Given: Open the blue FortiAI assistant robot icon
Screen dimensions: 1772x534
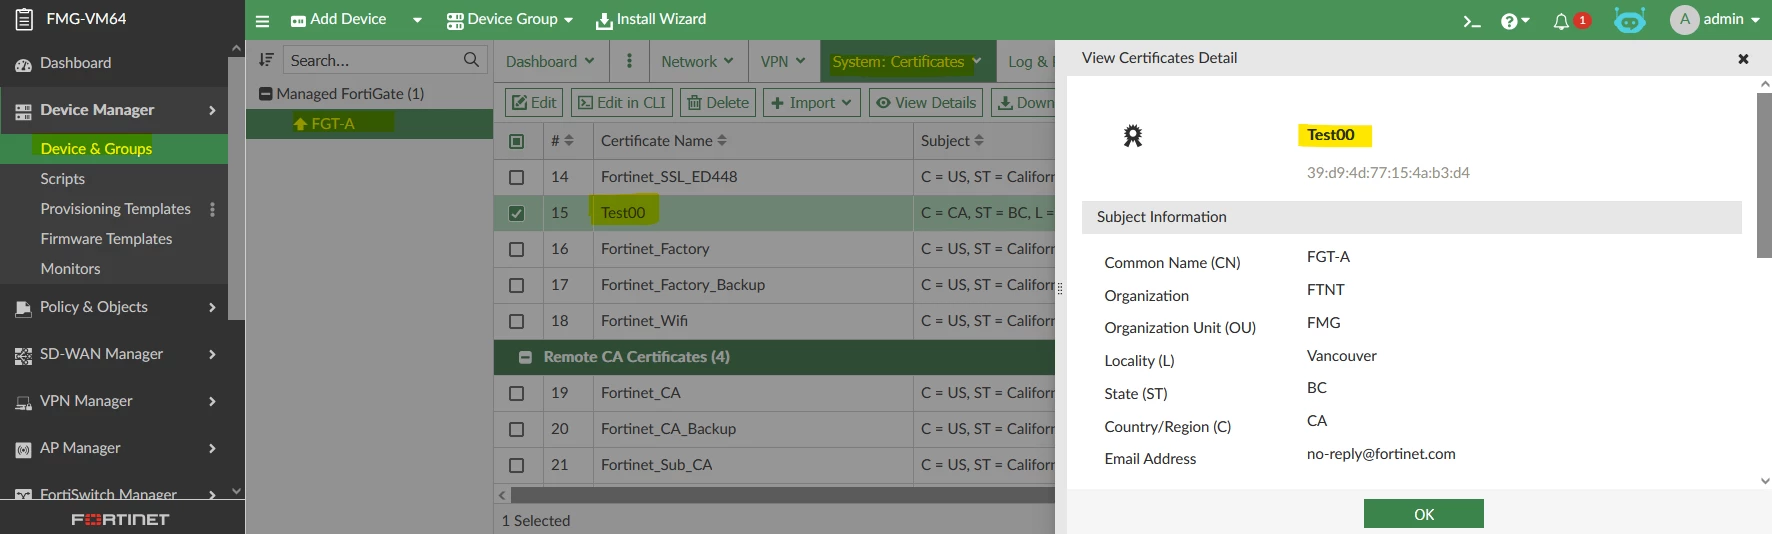Looking at the screenshot, I should [x=1629, y=20].
